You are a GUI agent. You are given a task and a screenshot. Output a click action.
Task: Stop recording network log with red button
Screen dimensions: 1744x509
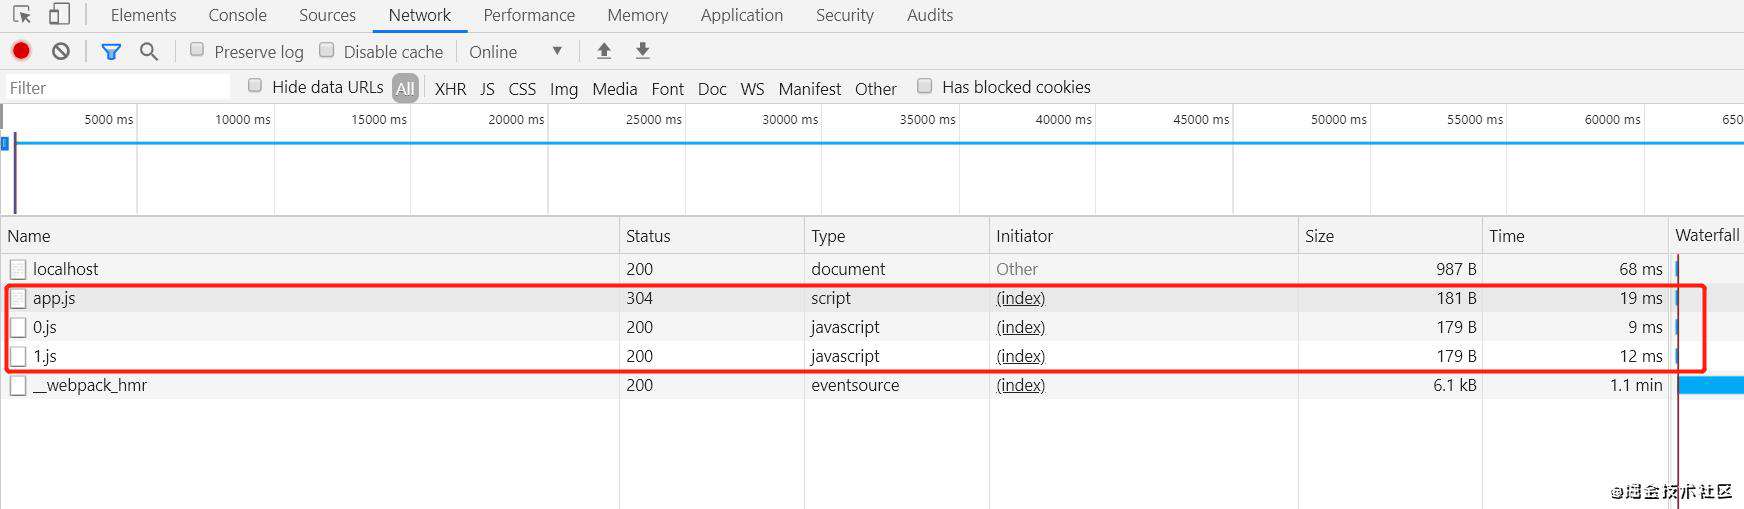coord(21,51)
